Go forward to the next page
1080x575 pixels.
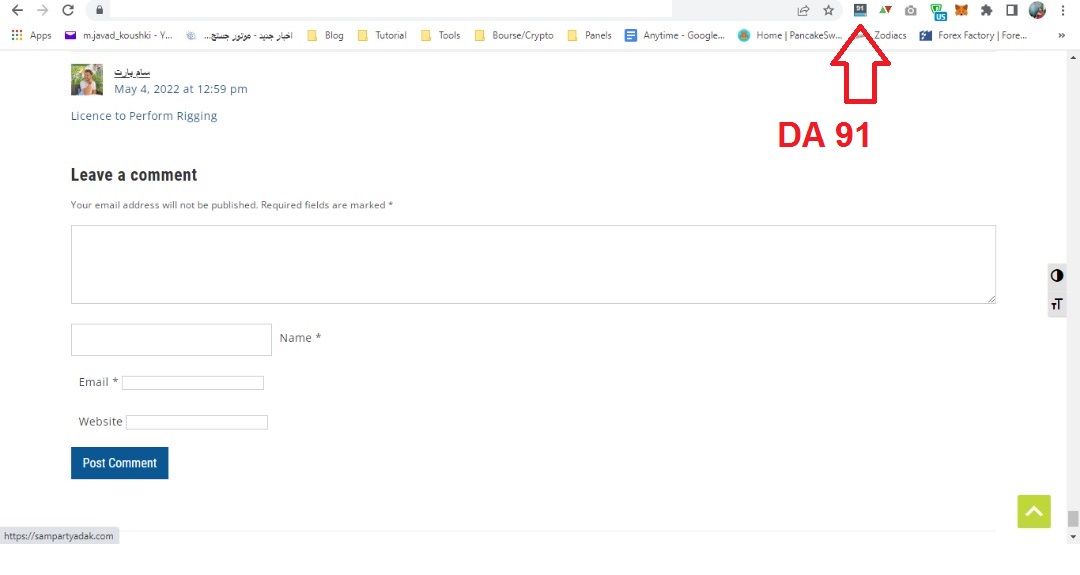pos(42,10)
